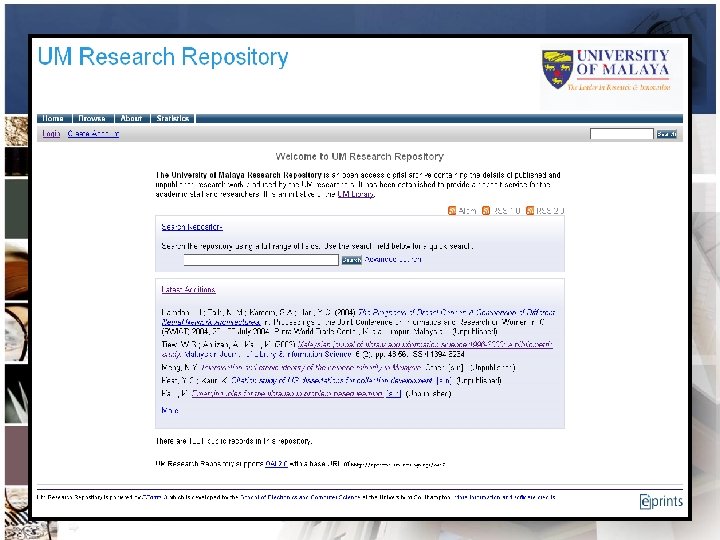Open the Browse menu
This screenshot has width=720, height=540.
(x=92, y=118)
